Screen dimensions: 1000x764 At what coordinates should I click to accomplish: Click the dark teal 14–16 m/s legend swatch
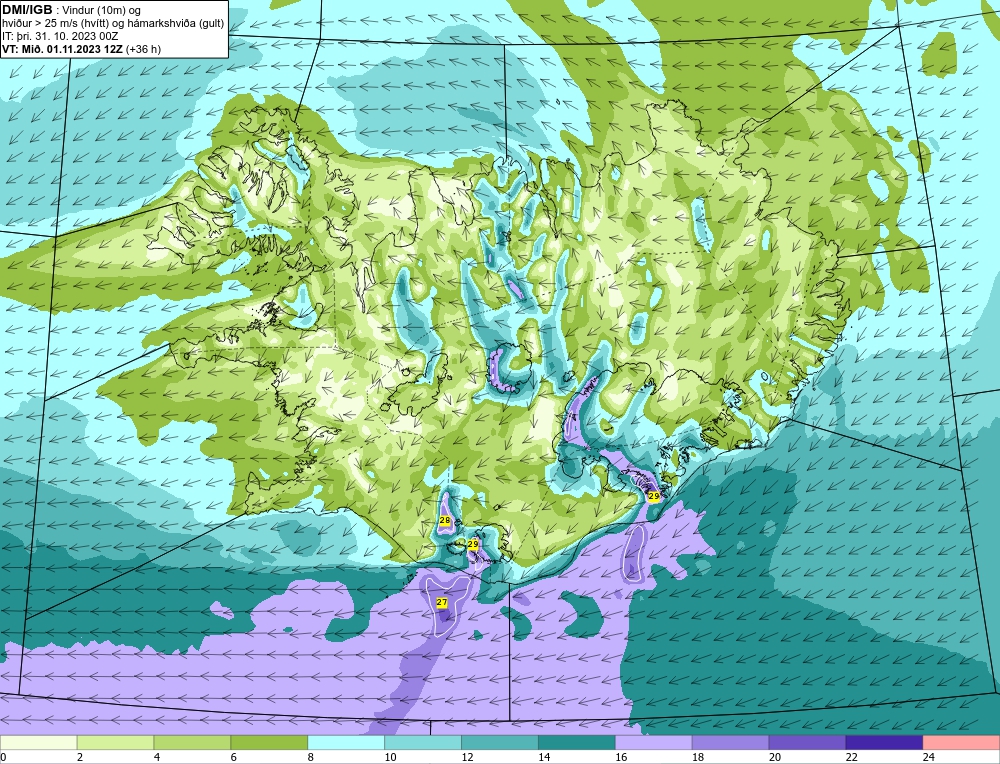(577, 742)
